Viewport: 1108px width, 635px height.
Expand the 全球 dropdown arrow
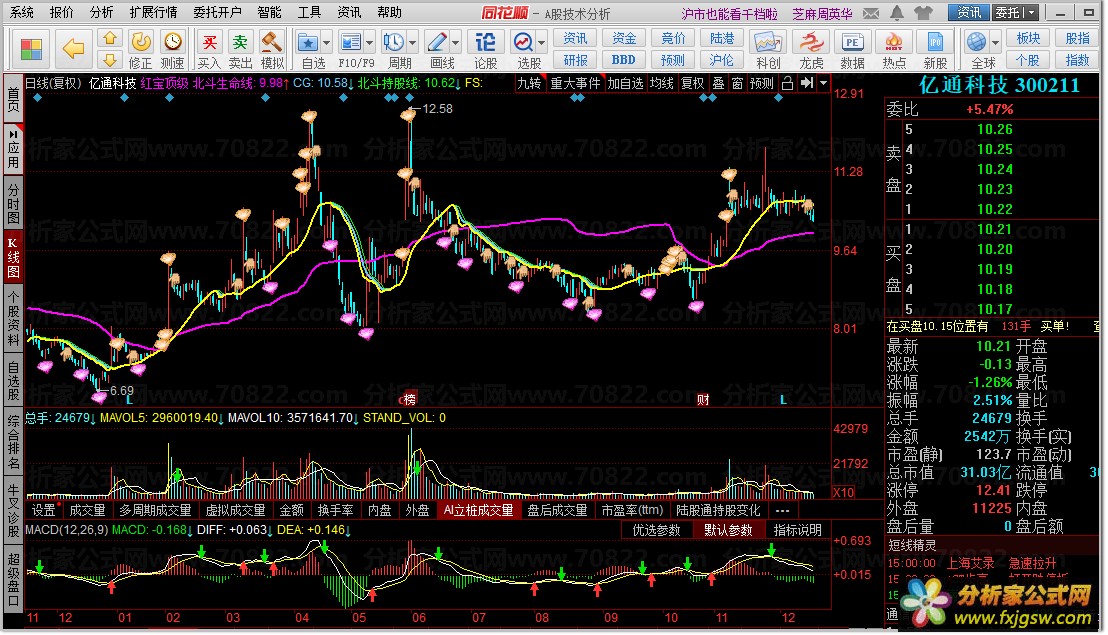tap(995, 43)
